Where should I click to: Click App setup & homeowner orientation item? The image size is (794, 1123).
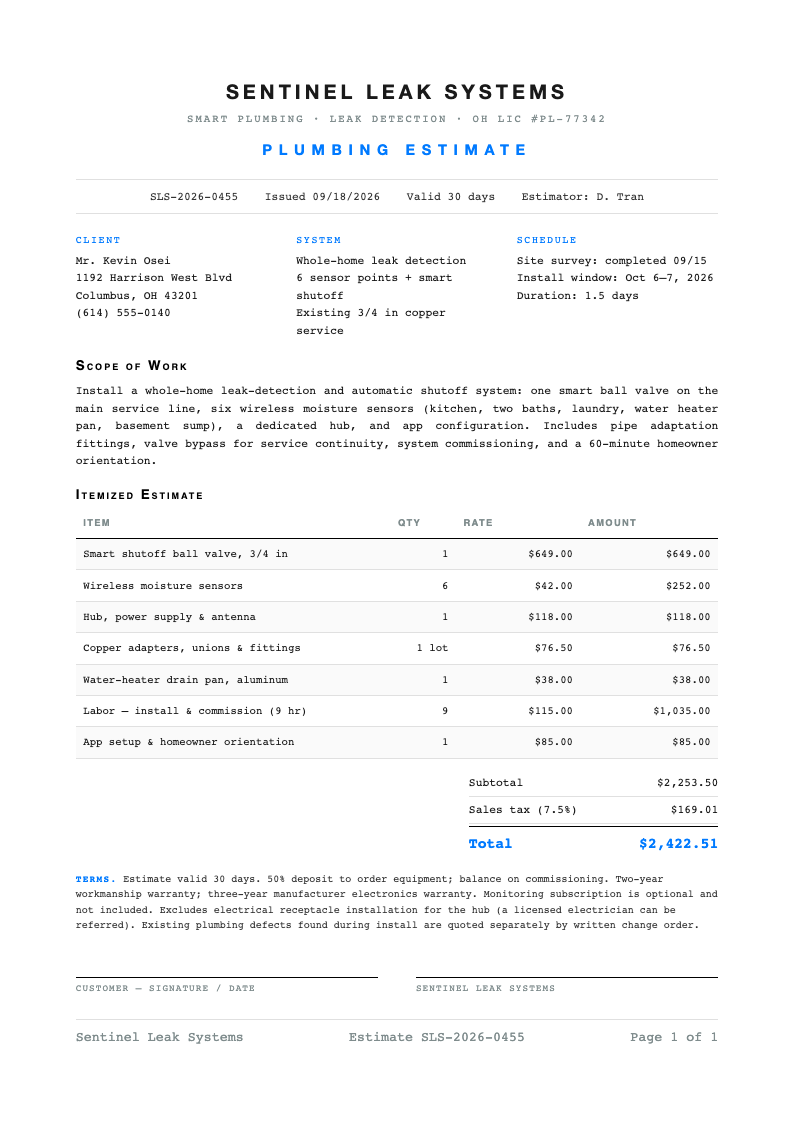pyautogui.click(x=188, y=742)
